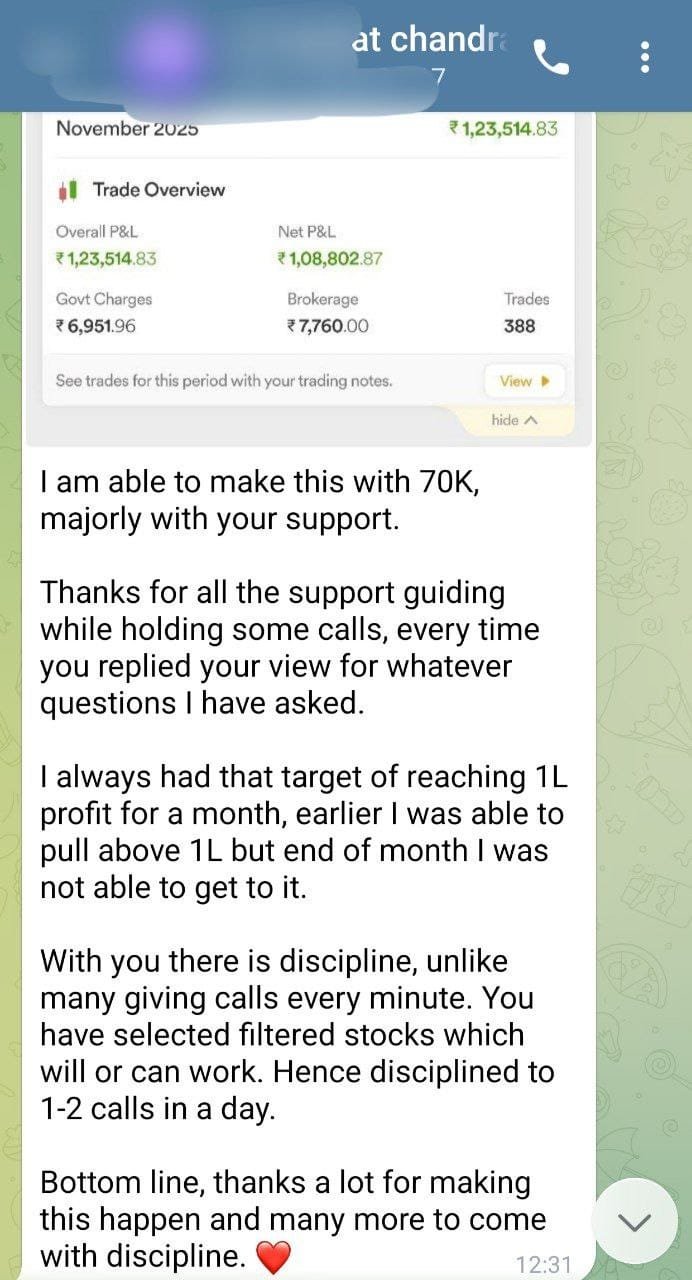
Task: Jump to latest with down-chevron button
Action: [x=635, y=1221]
